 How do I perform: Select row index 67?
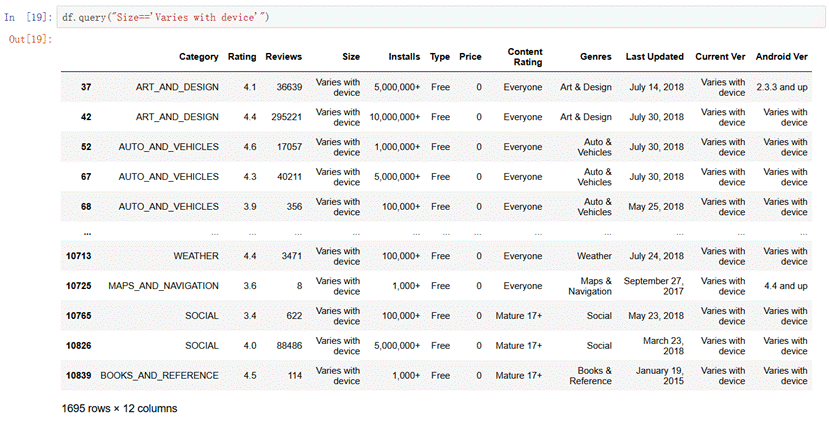(86, 177)
